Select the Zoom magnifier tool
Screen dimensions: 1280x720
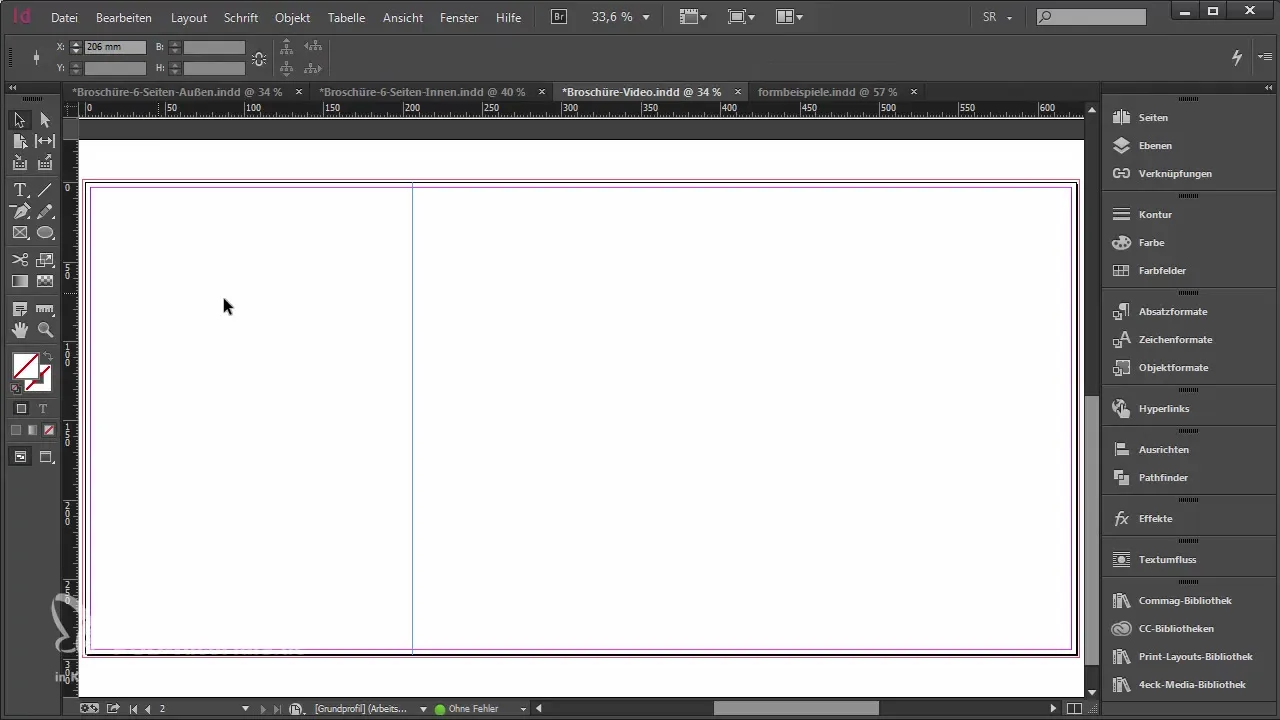(45, 330)
